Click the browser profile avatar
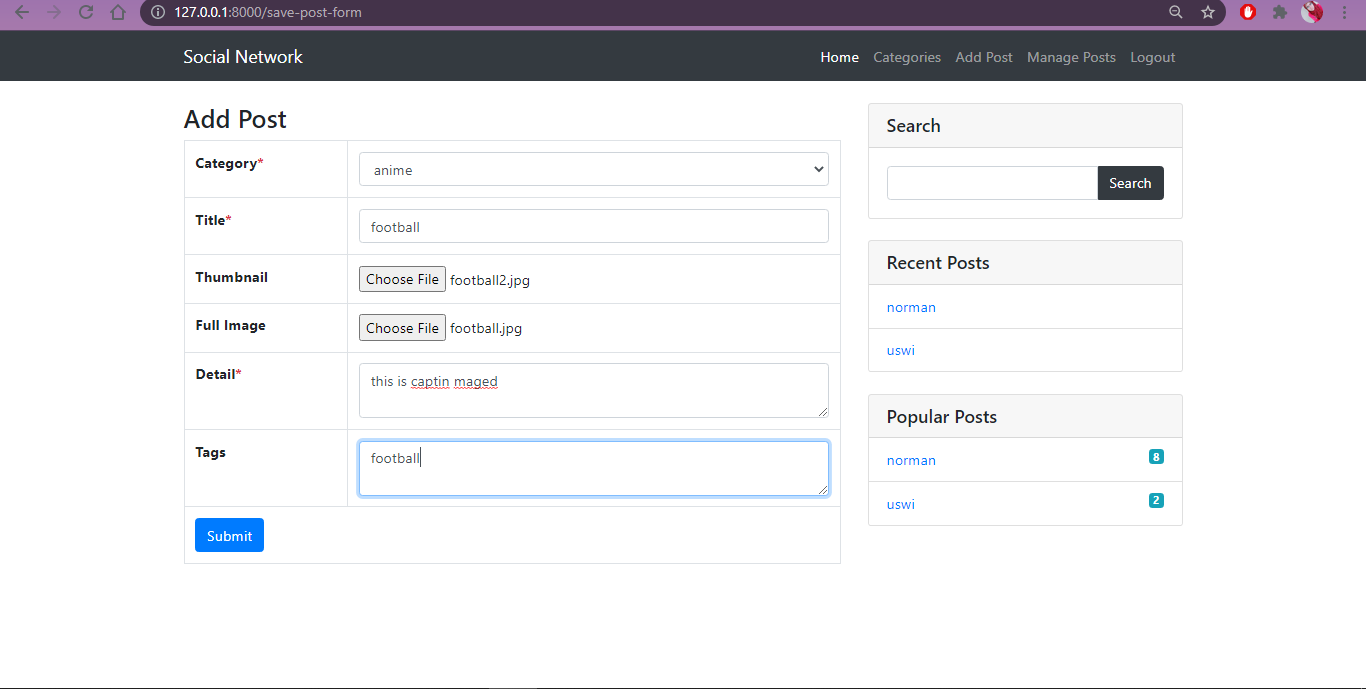This screenshot has height=689, width=1366. [1311, 12]
